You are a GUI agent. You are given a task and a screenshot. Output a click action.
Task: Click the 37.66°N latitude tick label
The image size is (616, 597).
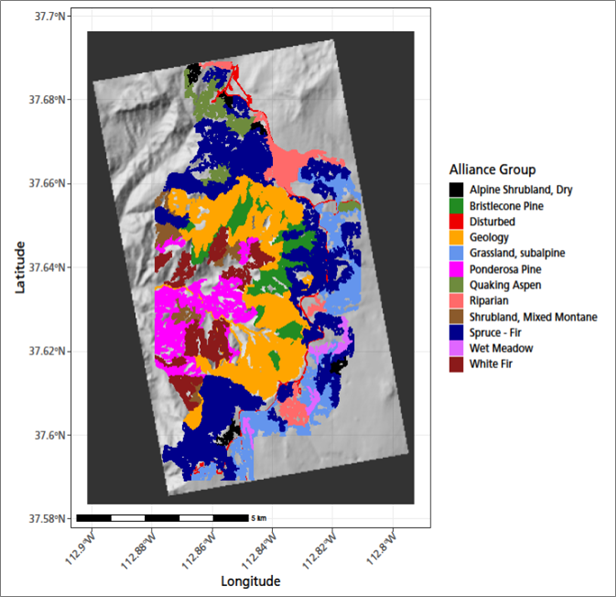tap(47, 183)
